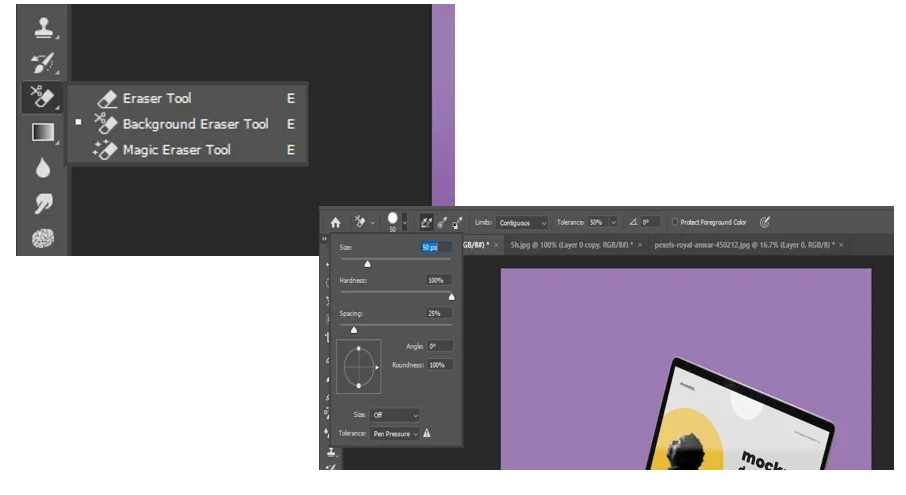Select Sampling: Background Swatch icon
This screenshot has height=495, width=906.
tap(457, 222)
